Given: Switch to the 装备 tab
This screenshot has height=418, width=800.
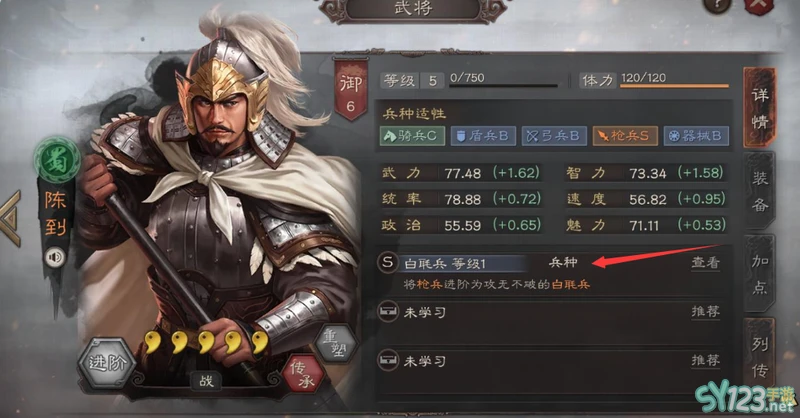Looking at the screenshot, I should coord(759,192).
